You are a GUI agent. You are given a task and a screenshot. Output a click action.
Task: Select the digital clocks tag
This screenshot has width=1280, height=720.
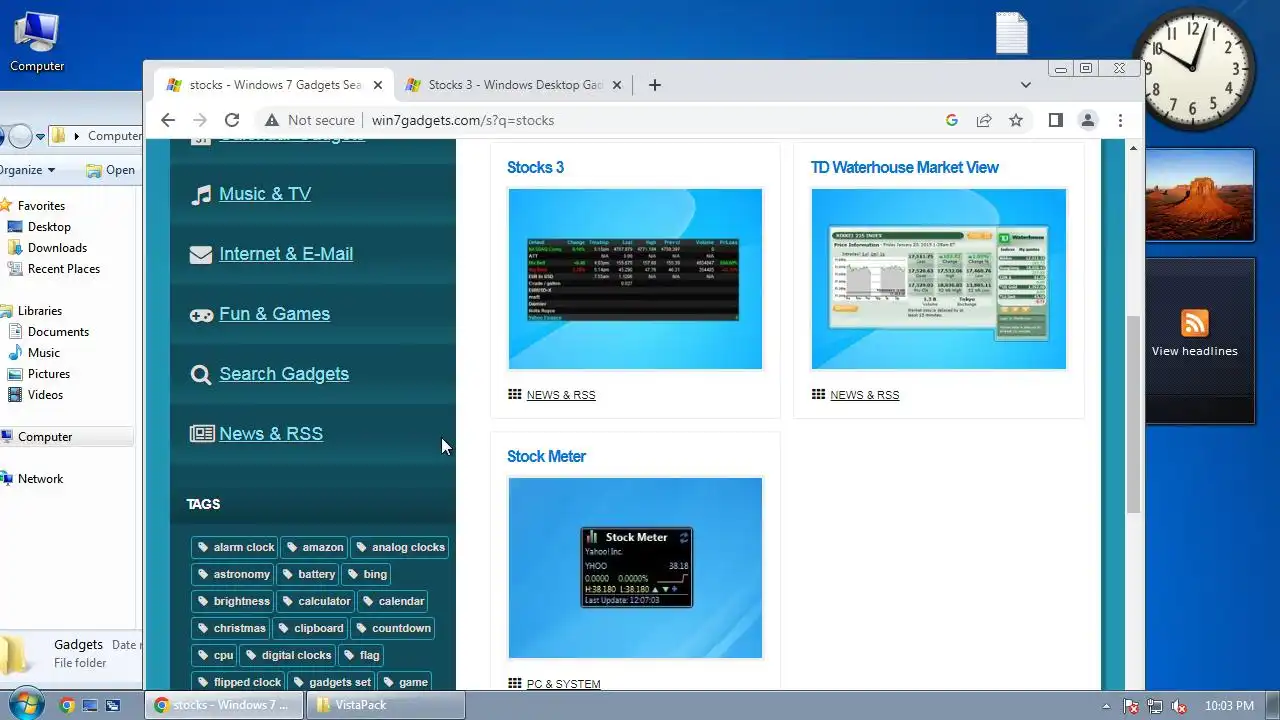[287, 655]
